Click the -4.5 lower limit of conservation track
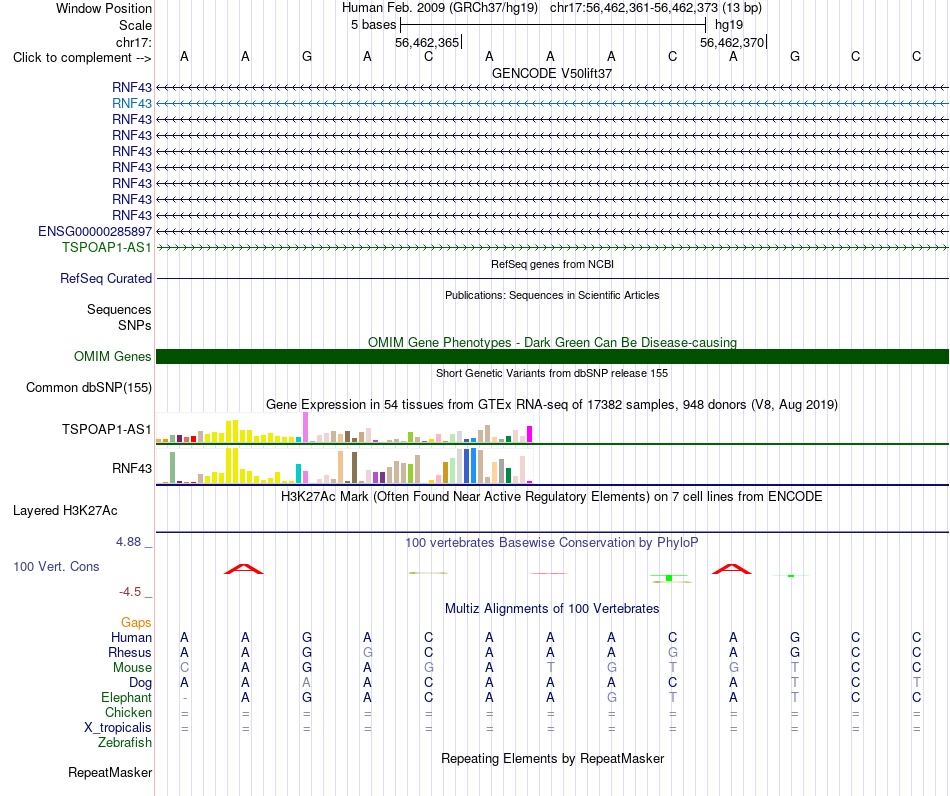 [x=130, y=592]
